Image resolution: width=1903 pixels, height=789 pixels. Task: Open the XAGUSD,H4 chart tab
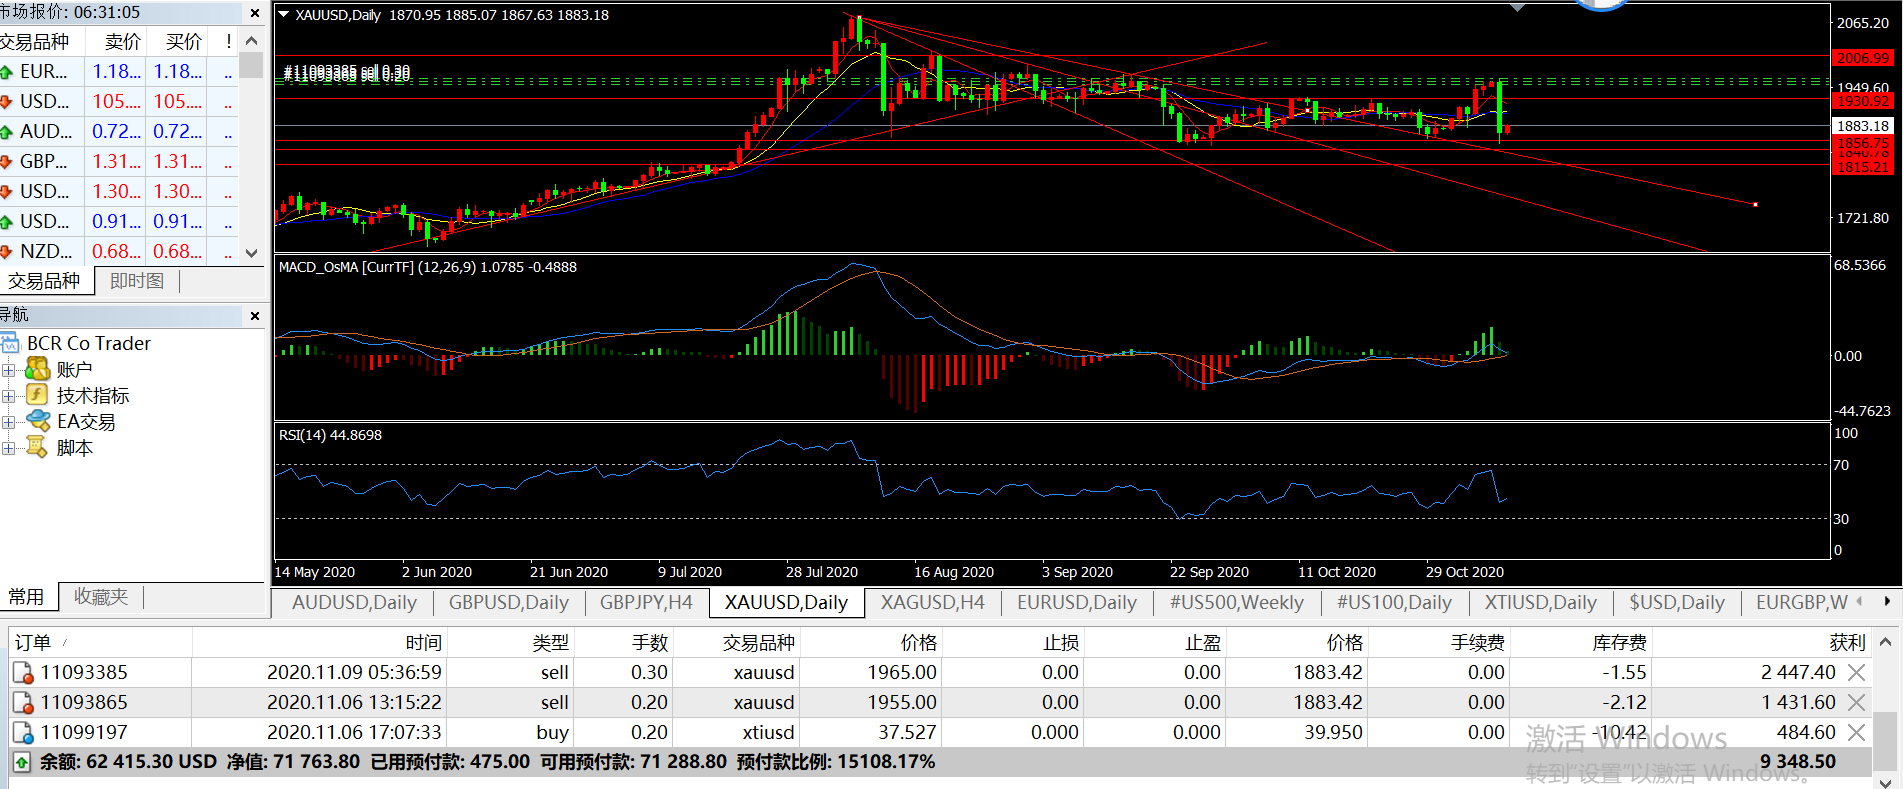(932, 603)
